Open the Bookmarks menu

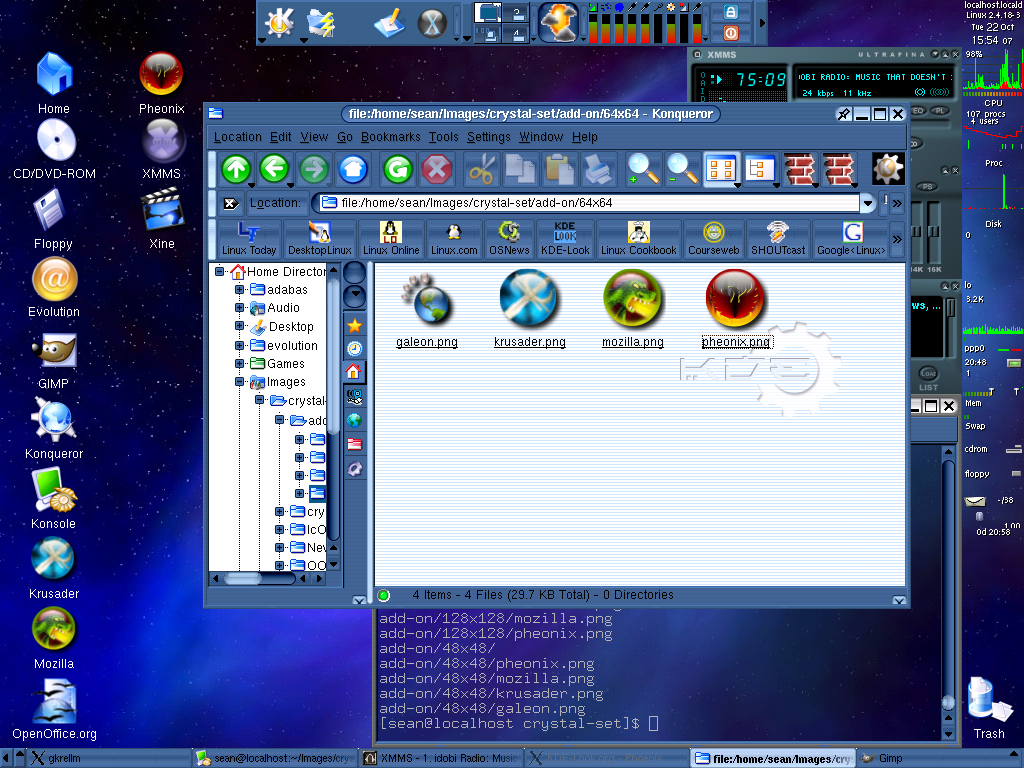pyautogui.click(x=391, y=137)
